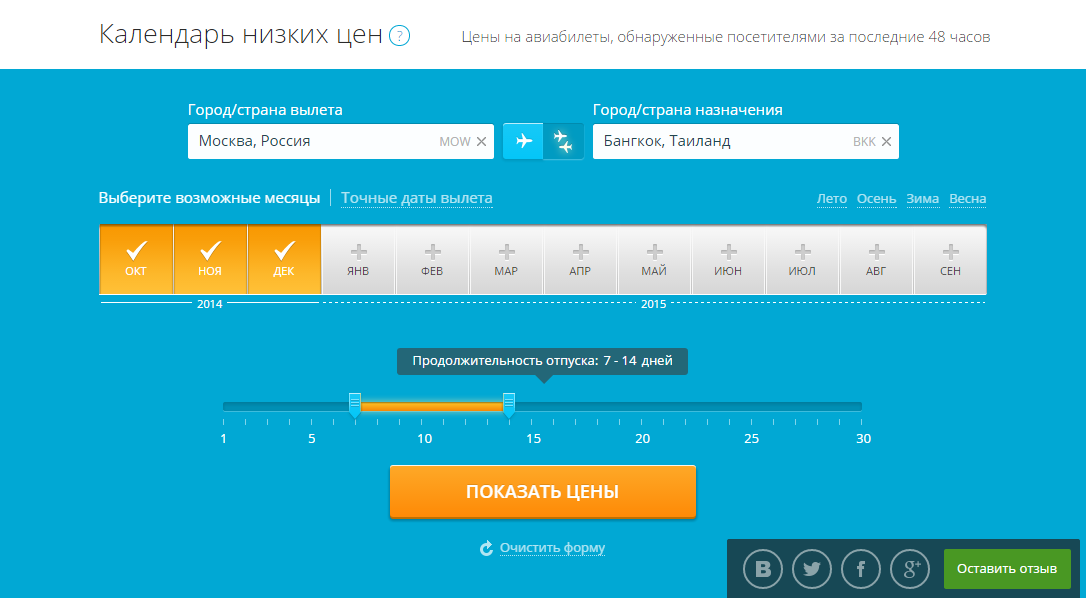
Task: Share via VK social icon
Action: click(x=763, y=569)
